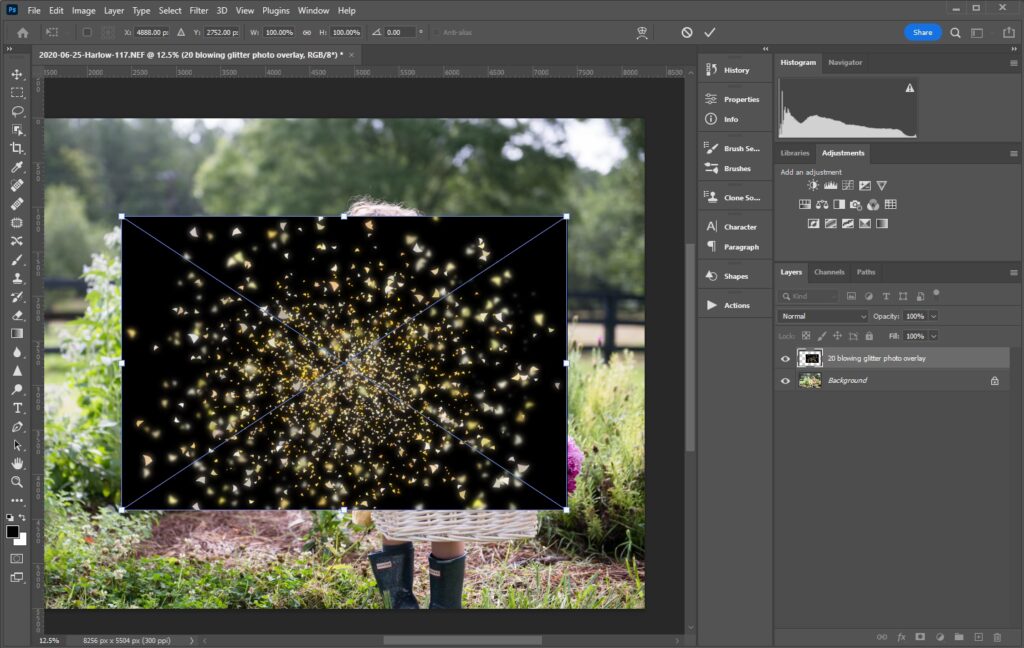Viewport: 1024px width, 648px height.
Task: Select the Hand tool
Action: click(x=17, y=464)
